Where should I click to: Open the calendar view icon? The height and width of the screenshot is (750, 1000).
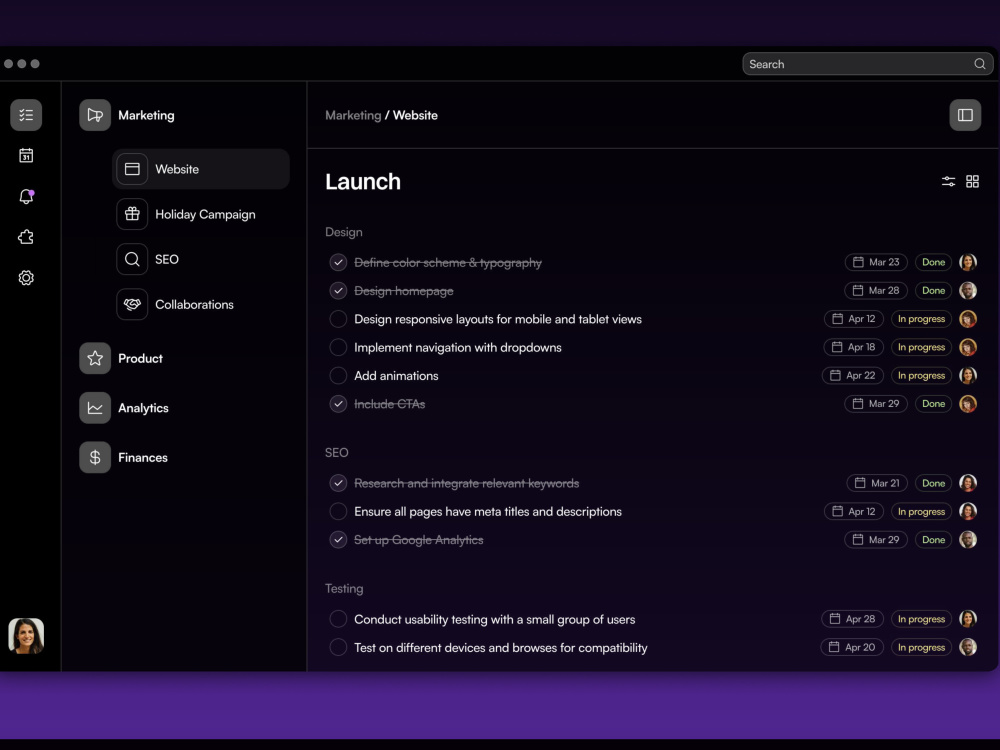coord(26,156)
